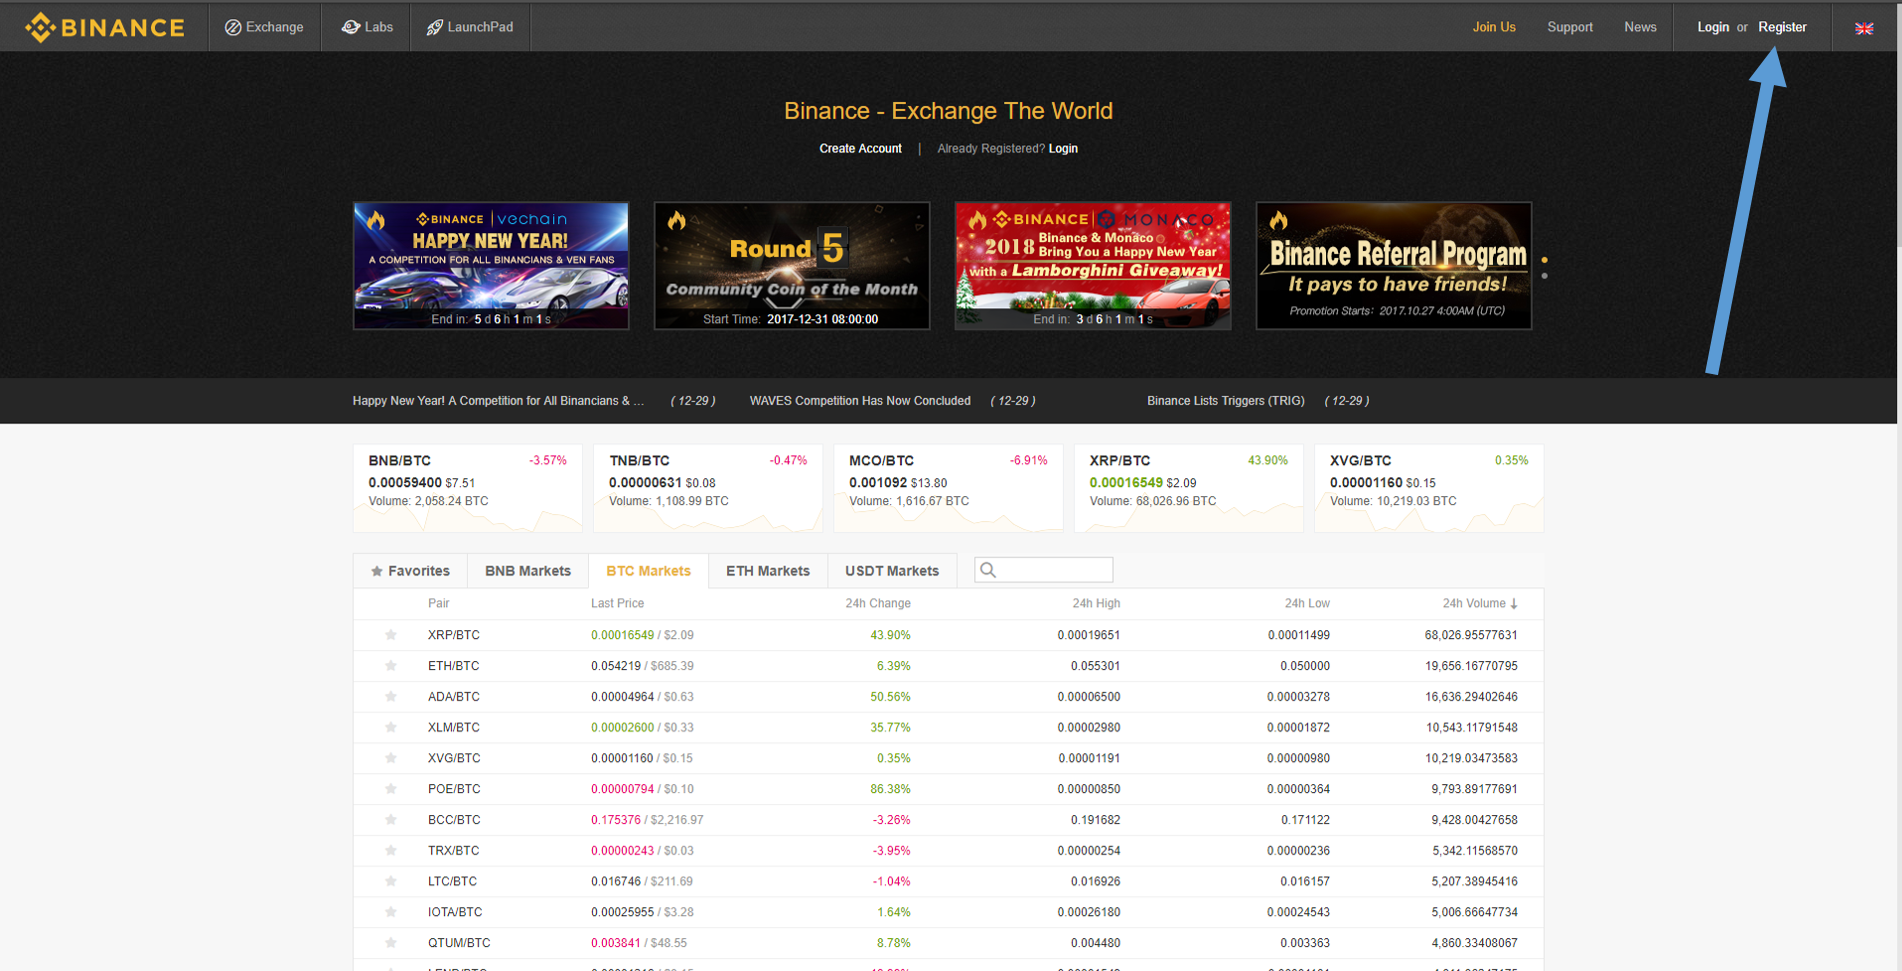
Task: Open Happy New Year competition announcement
Action: click(x=498, y=401)
